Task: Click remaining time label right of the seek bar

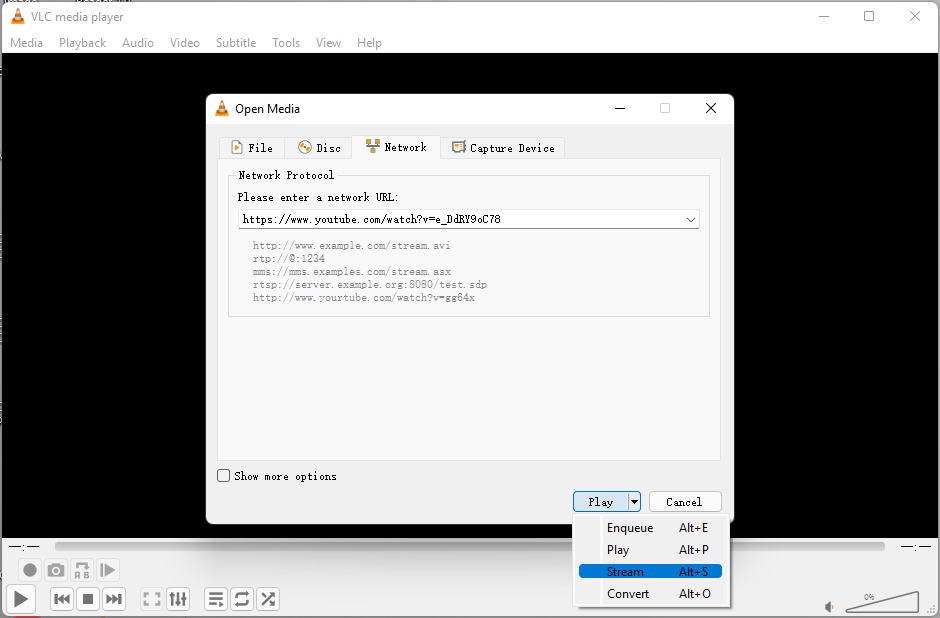Action: [916, 546]
